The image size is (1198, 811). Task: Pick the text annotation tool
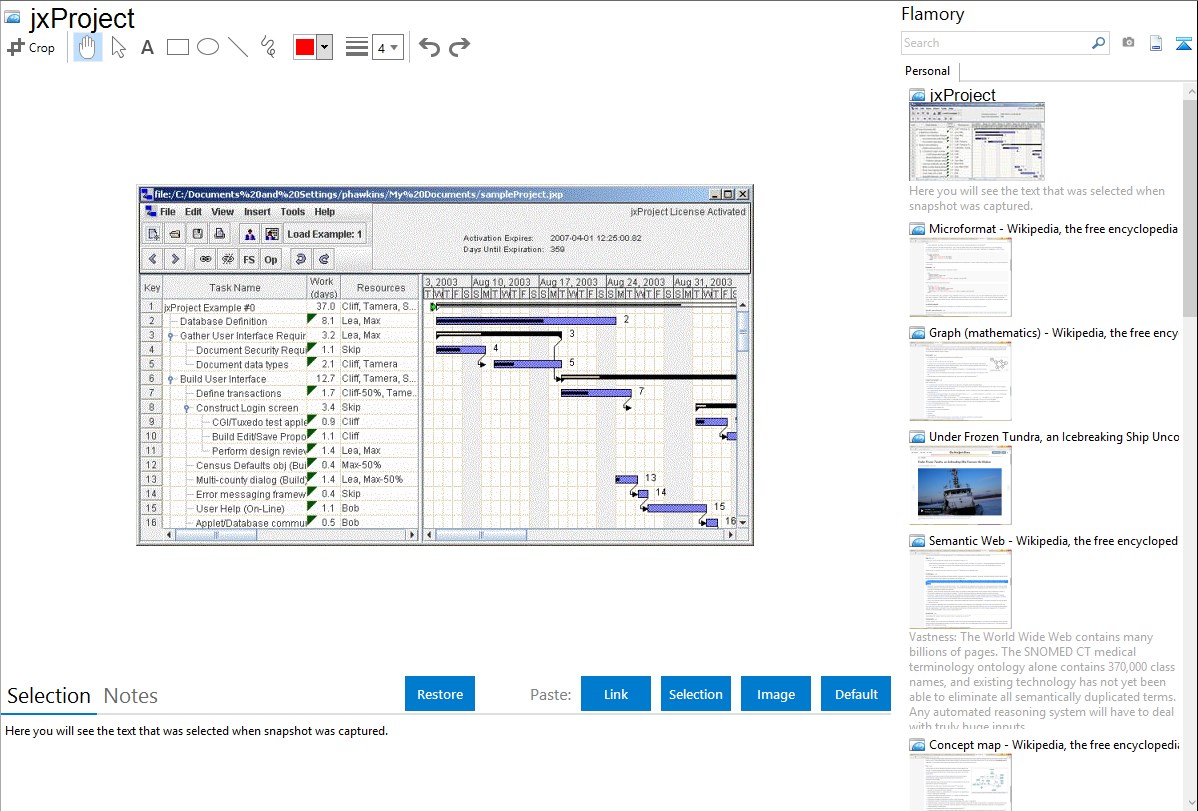point(147,47)
